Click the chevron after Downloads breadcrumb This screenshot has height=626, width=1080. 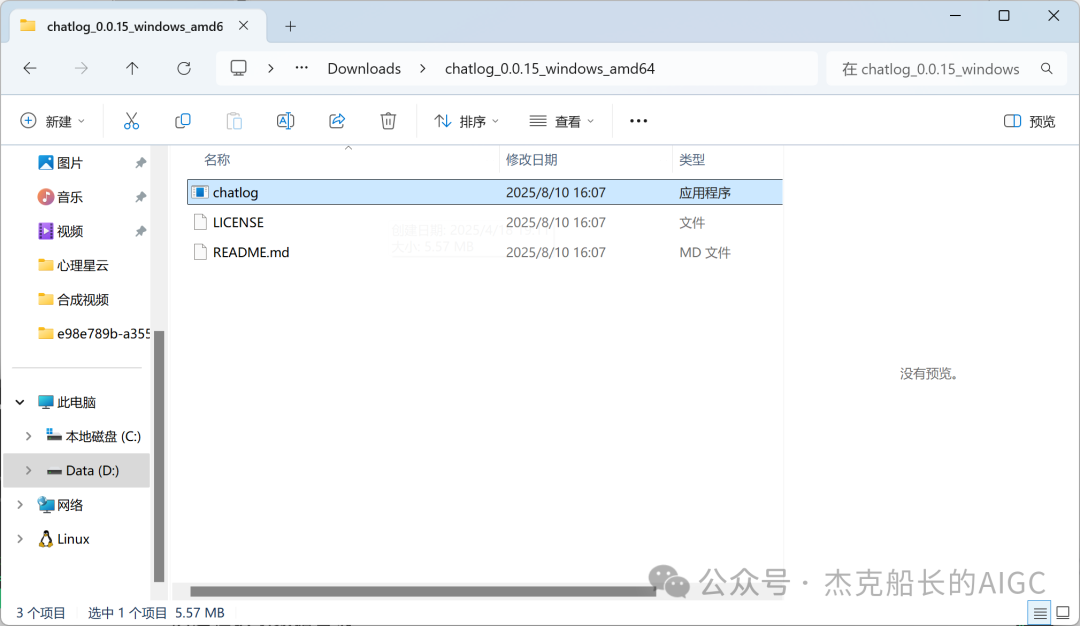click(x=423, y=68)
